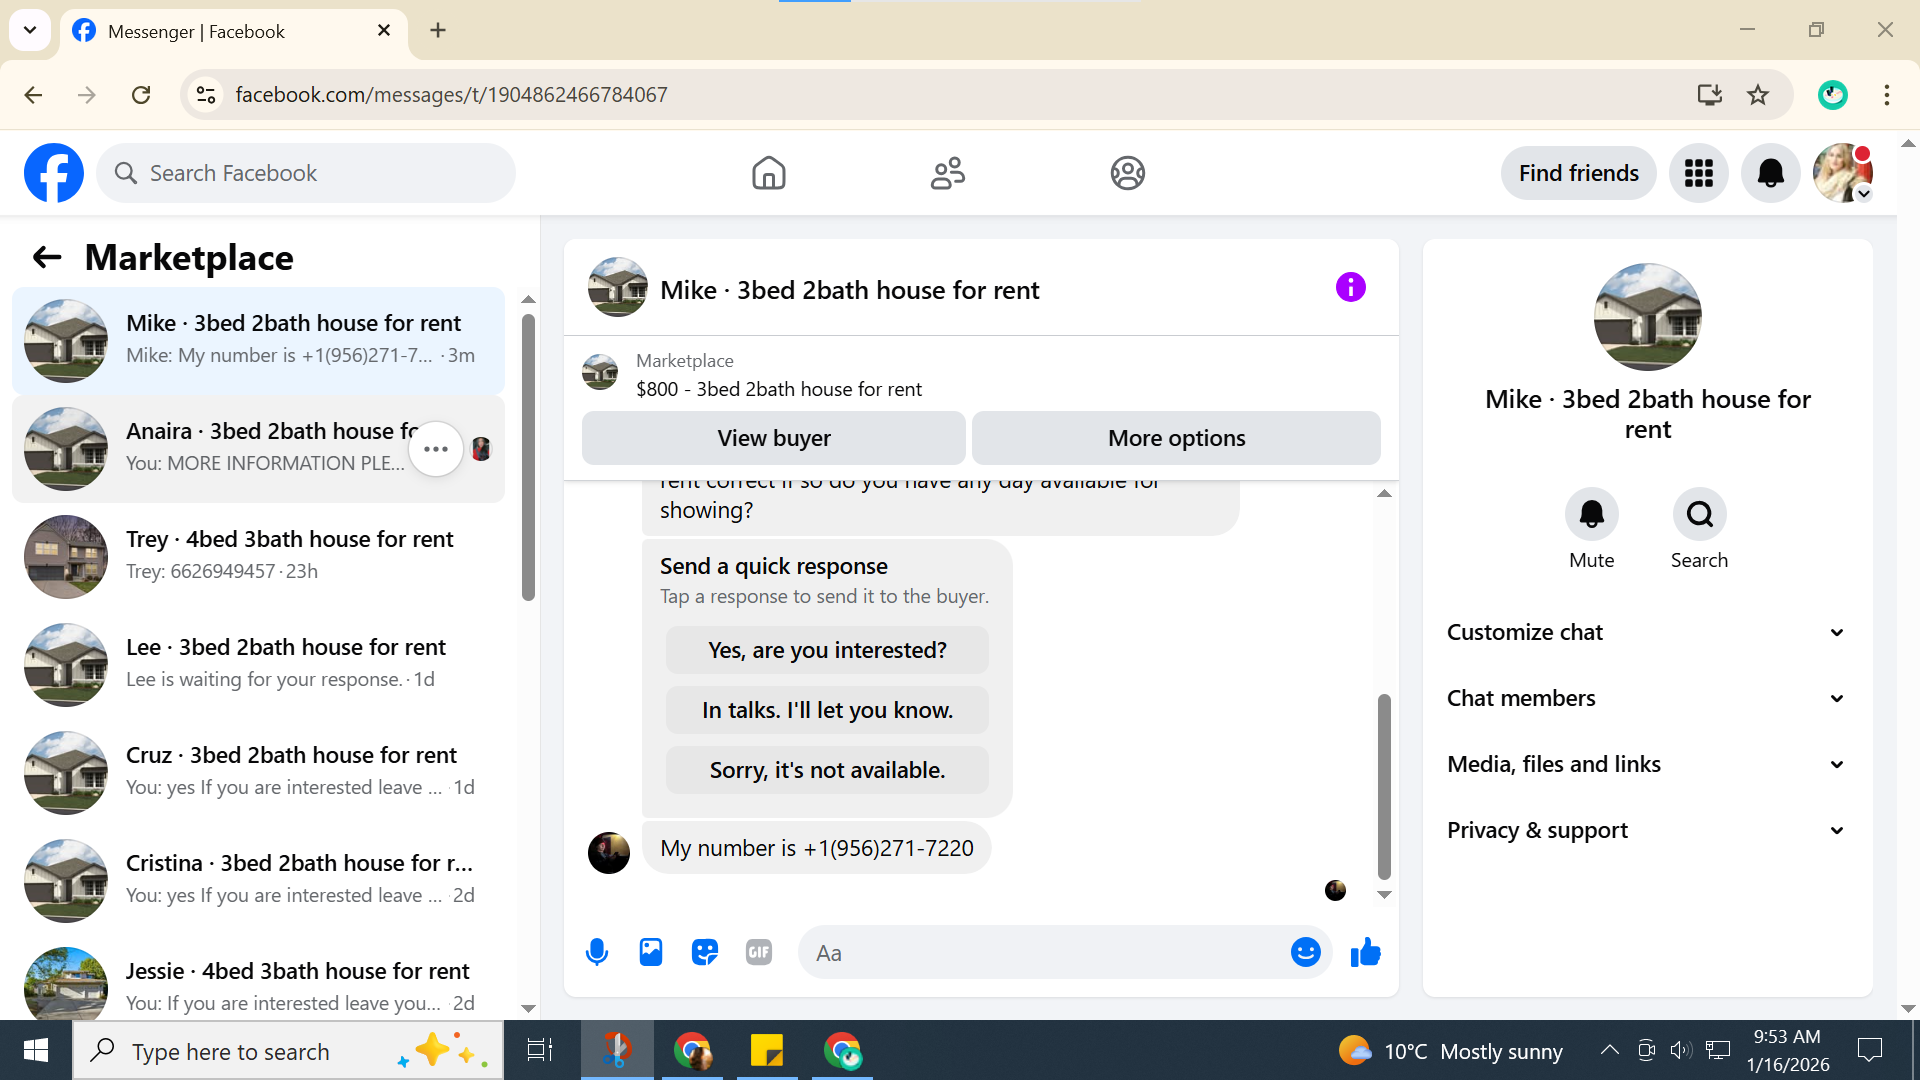Screen dimensions: 1920x1080
Task: Open emoji picker in message box
Action: click(1305, 952)
